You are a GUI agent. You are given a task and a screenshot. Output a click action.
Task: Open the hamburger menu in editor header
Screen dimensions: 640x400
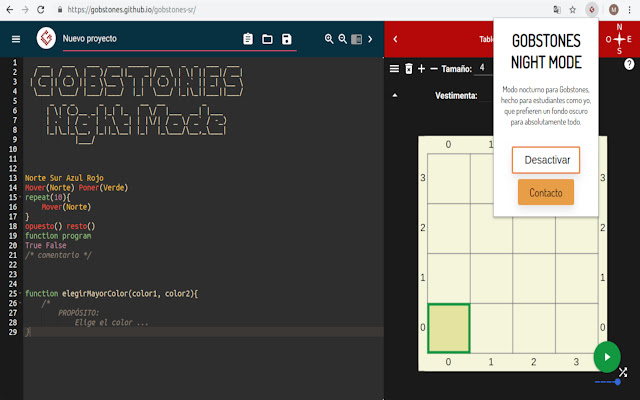[x=16, y=39]
